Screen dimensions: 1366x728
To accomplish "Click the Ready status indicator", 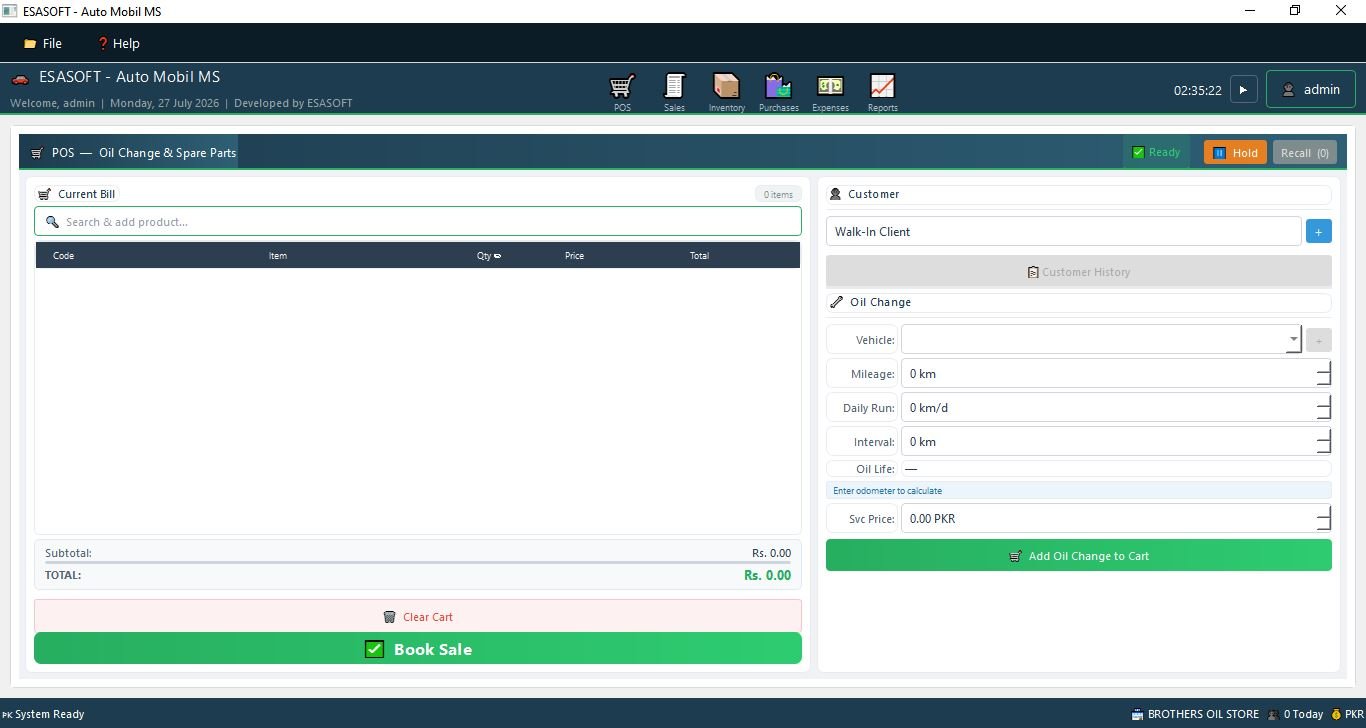I will click(1156, 152).
